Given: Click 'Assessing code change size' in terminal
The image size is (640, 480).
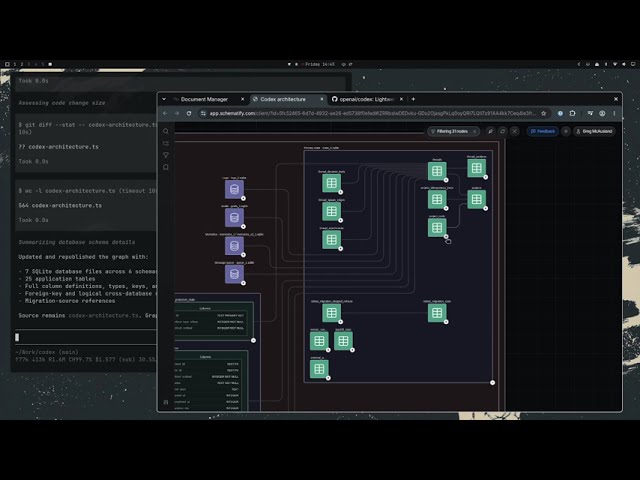Looking at the screenshot, I should pyautogui.click(x=62, y=103).
